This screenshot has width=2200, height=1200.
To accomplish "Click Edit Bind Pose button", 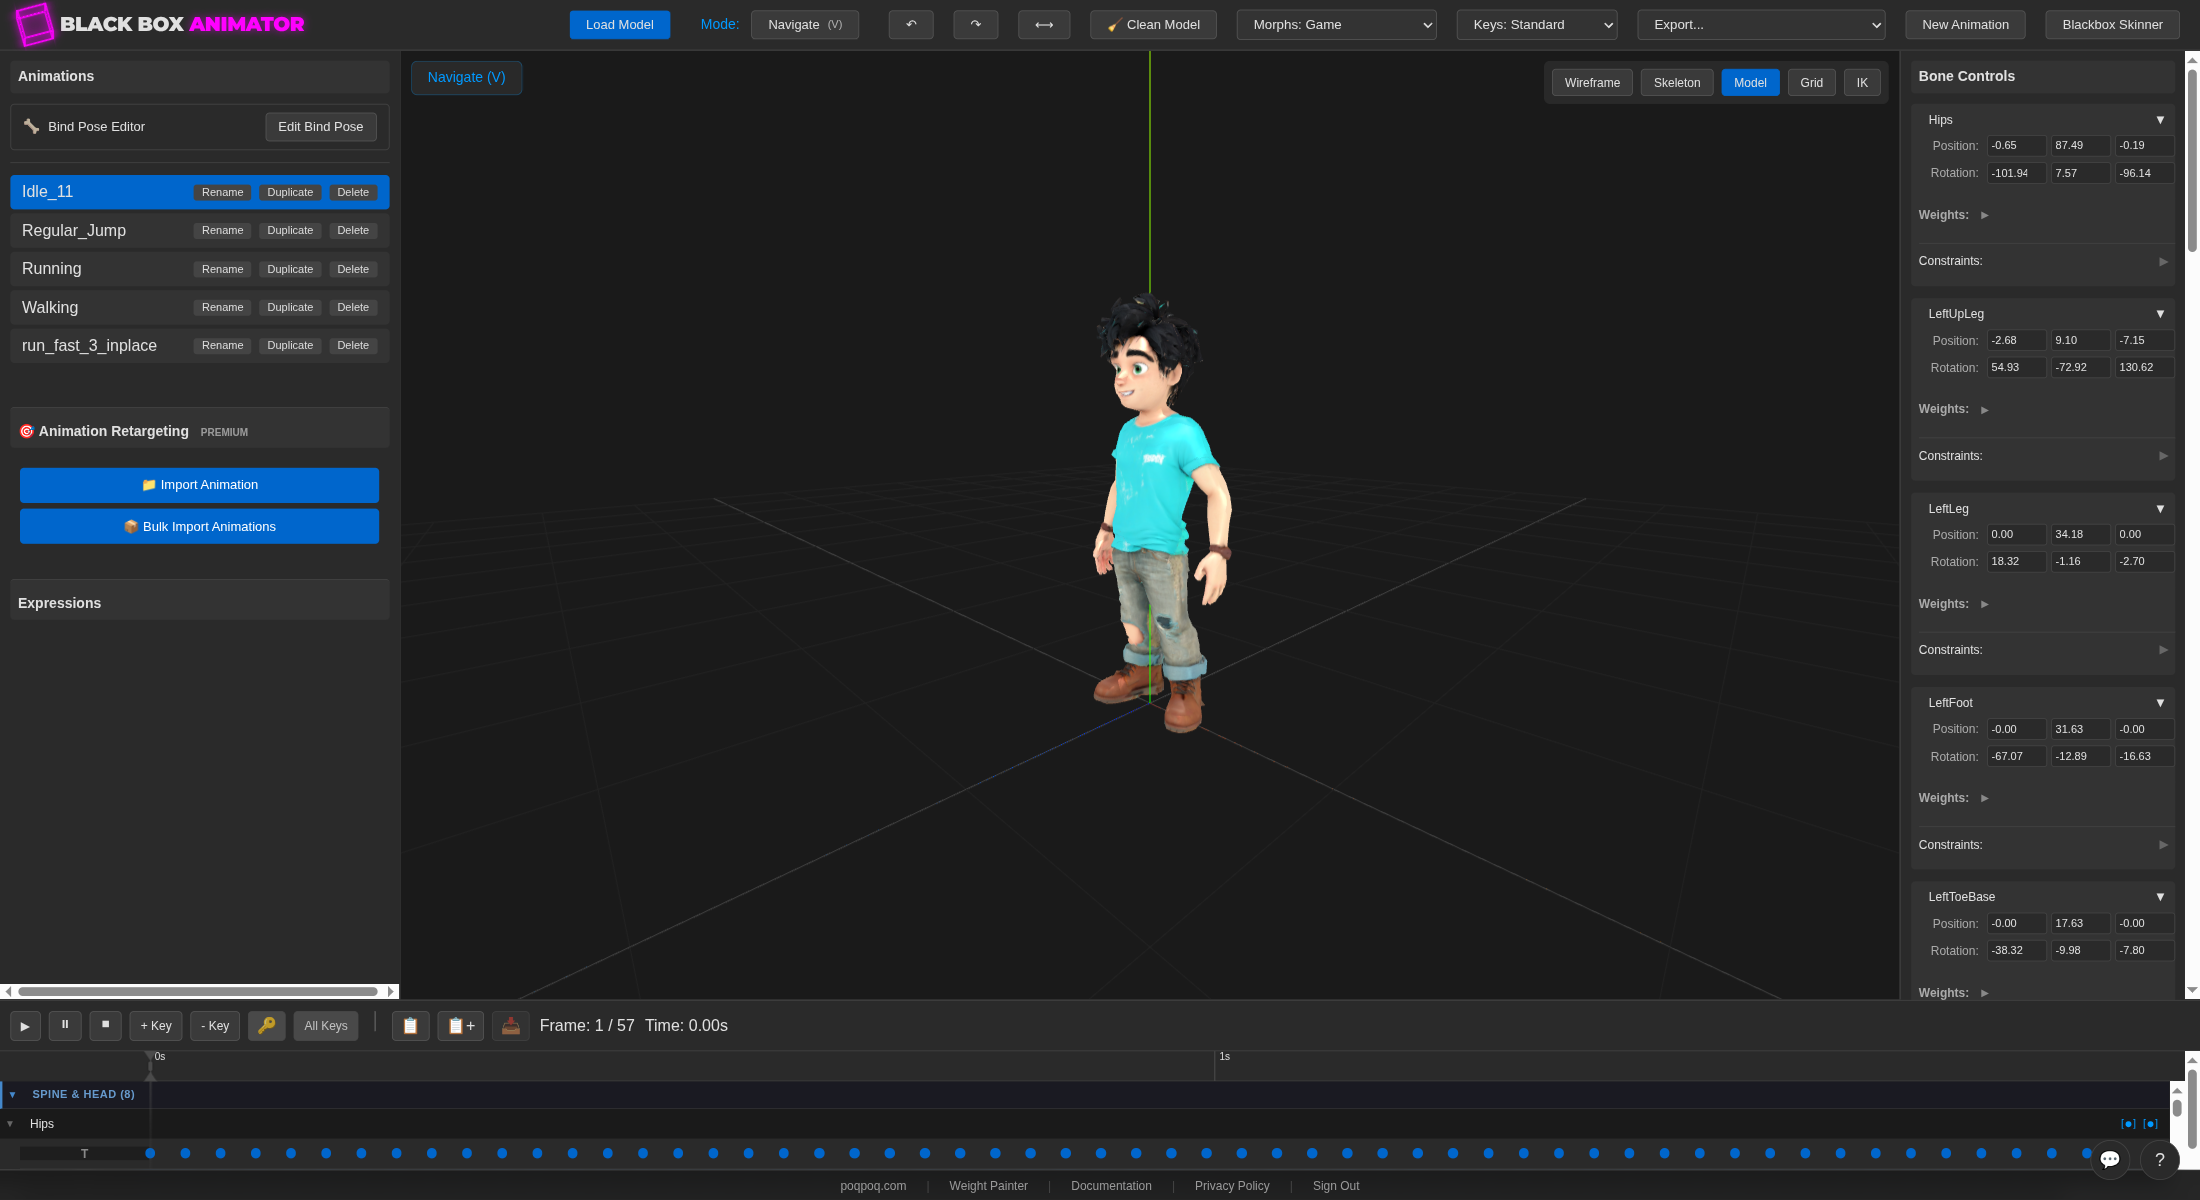I will pos(321,127).
